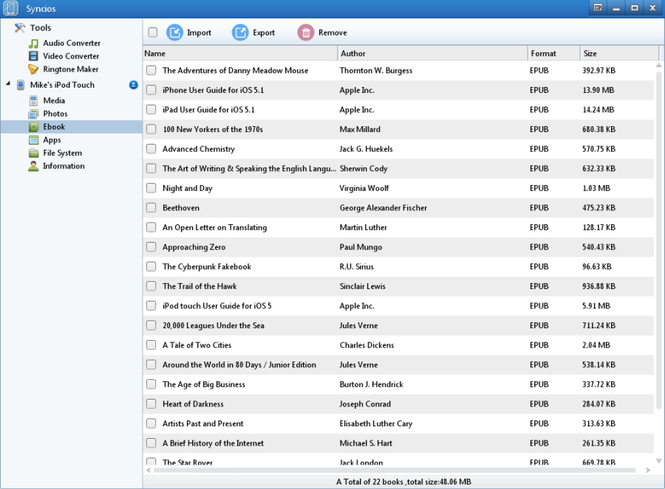The image size is (665, 489).
Task: Sort by the Format column header
Action: 554,53
